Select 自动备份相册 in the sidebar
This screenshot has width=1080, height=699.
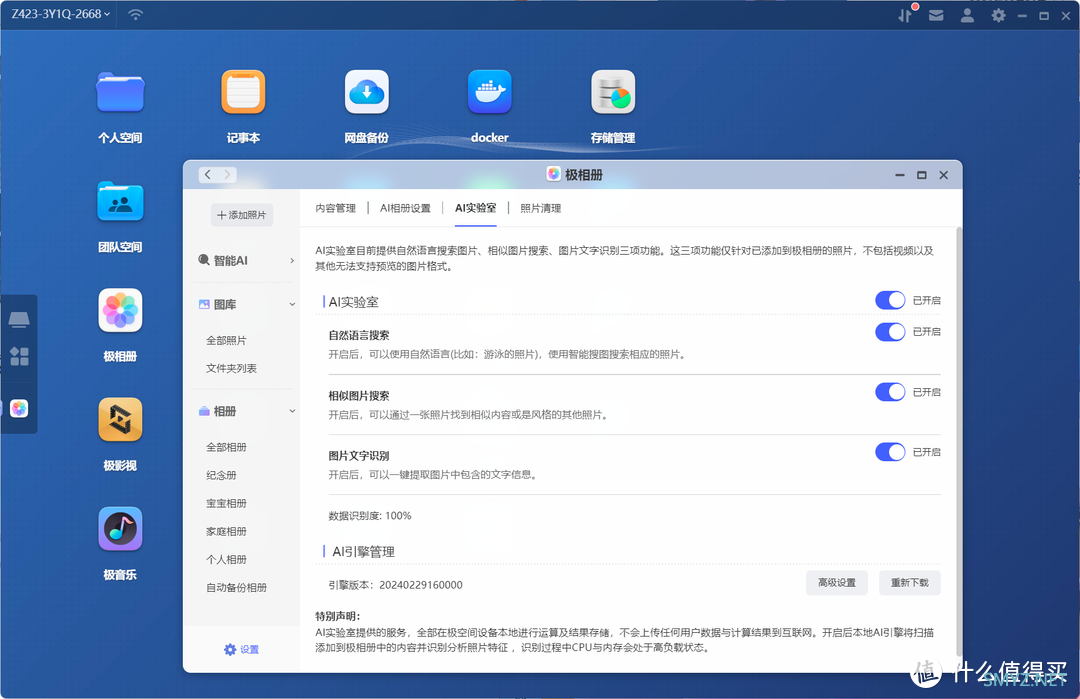pyautogui.click(x=236, y=587)
